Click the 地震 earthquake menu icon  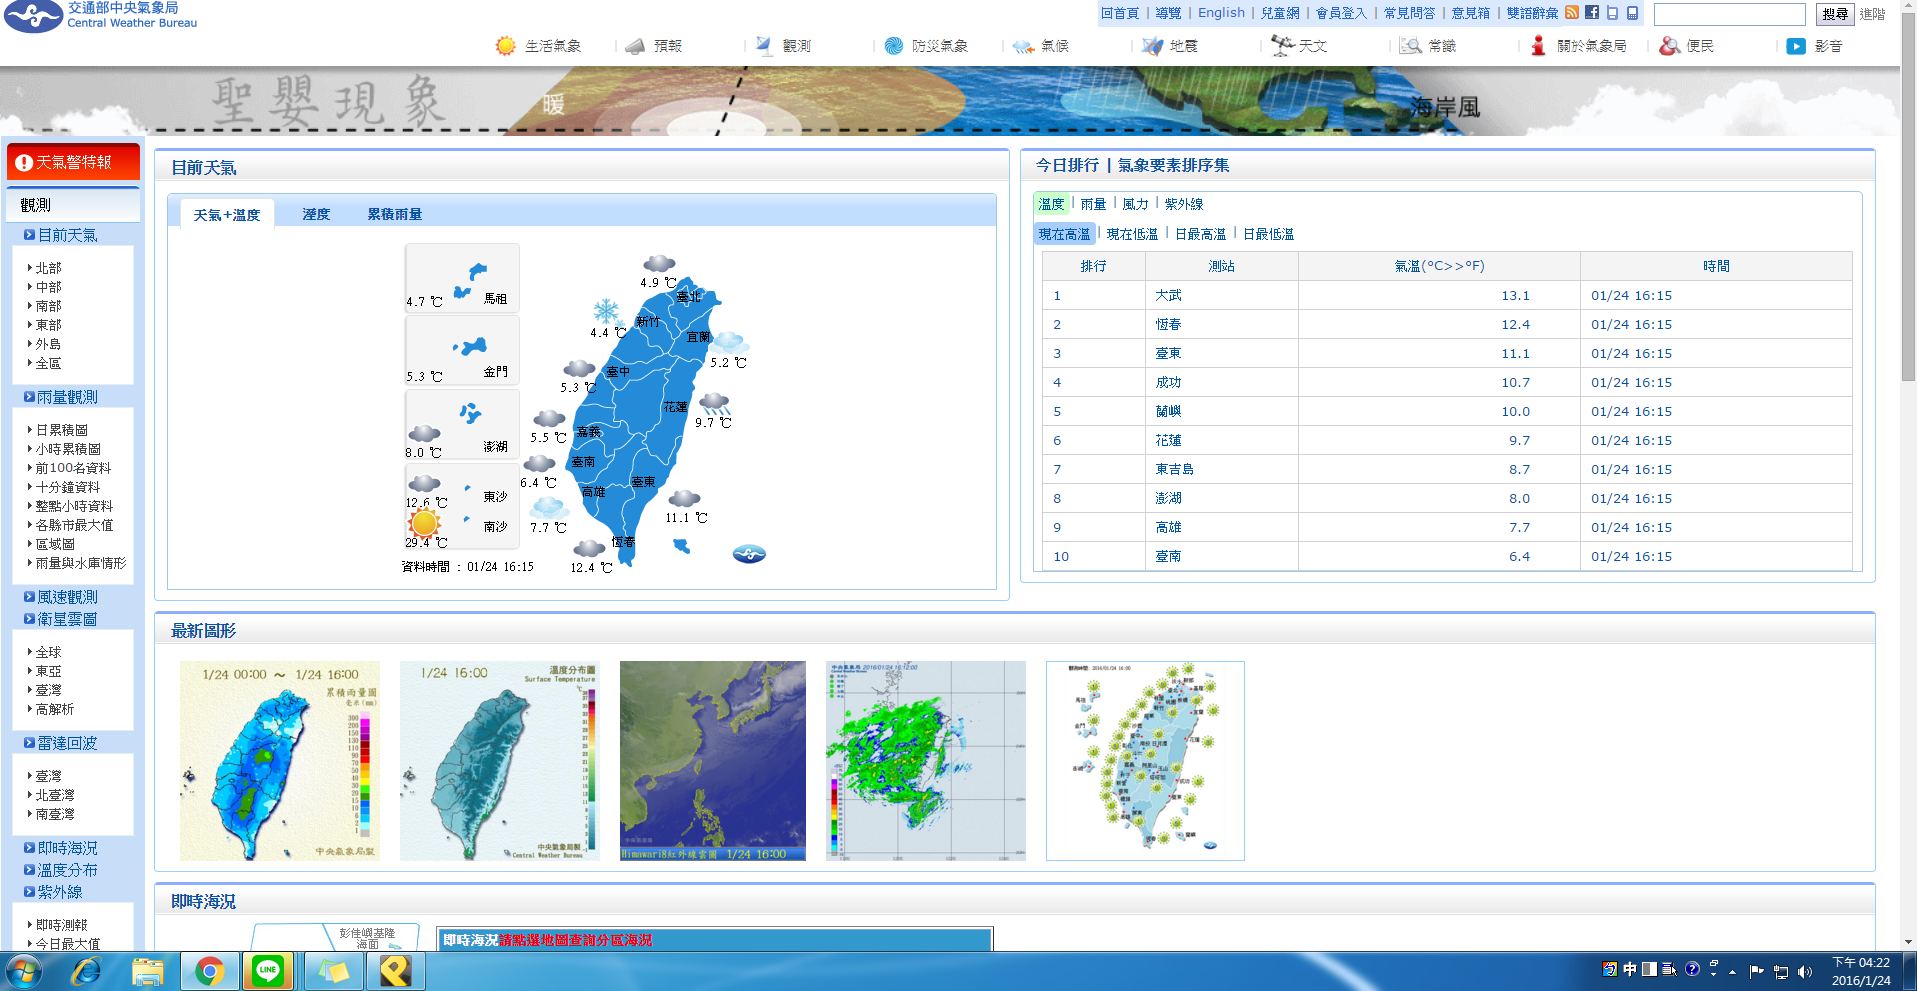point(1152,46)
